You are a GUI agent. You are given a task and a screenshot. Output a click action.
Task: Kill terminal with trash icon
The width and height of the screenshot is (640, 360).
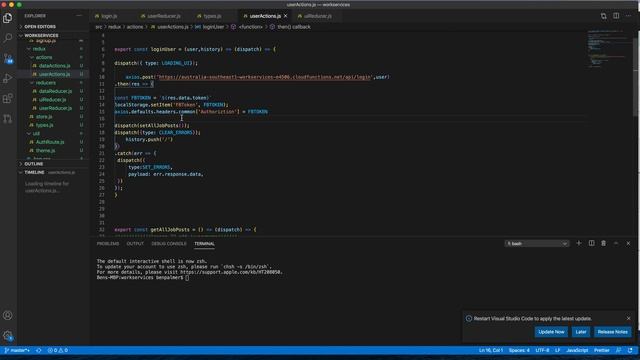(x=603, y=243)
